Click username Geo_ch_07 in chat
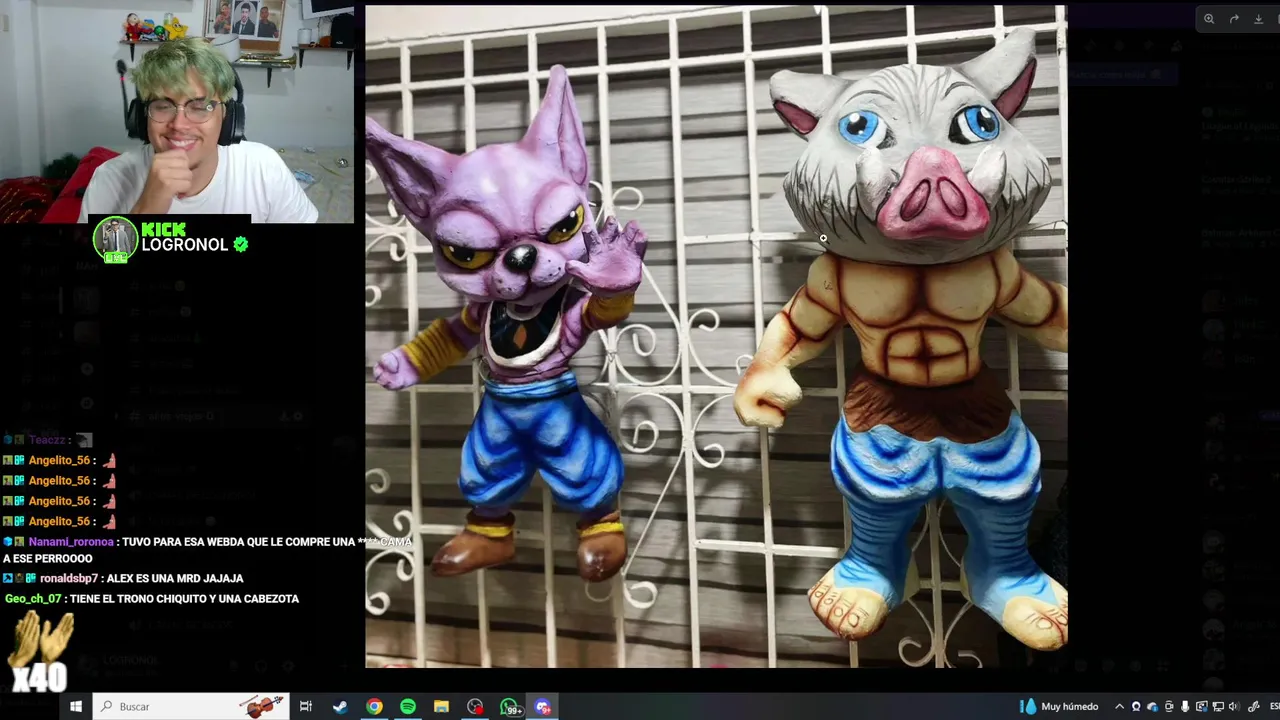 (x=33, y=598)
